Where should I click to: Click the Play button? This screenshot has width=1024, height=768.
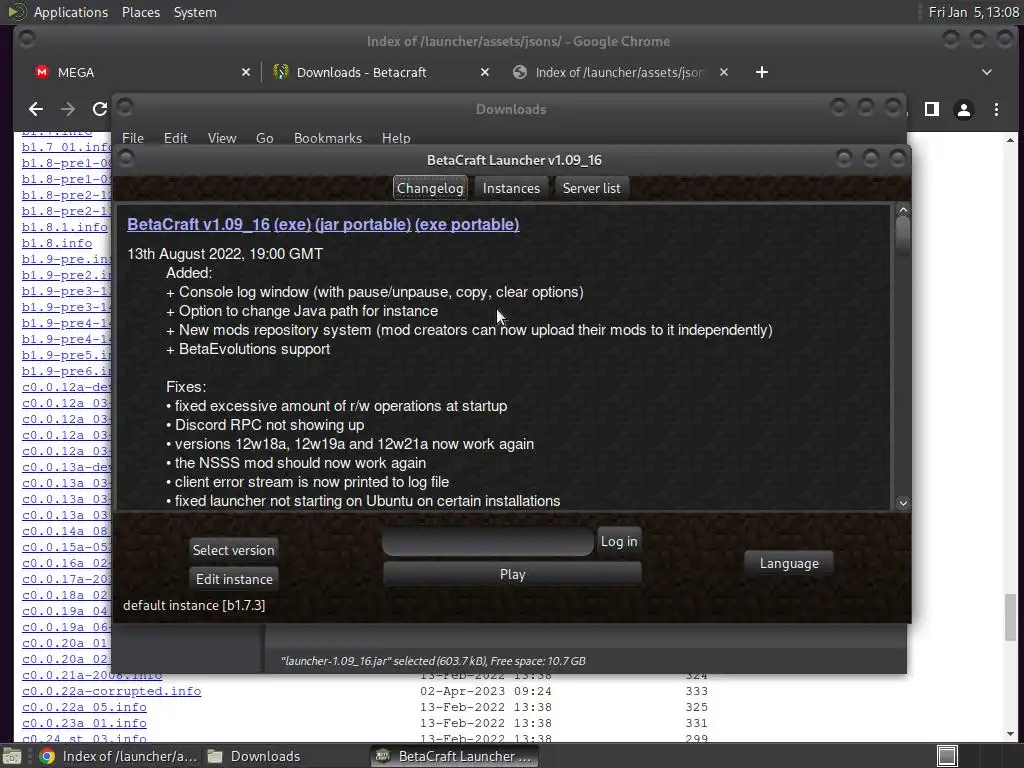512,574
